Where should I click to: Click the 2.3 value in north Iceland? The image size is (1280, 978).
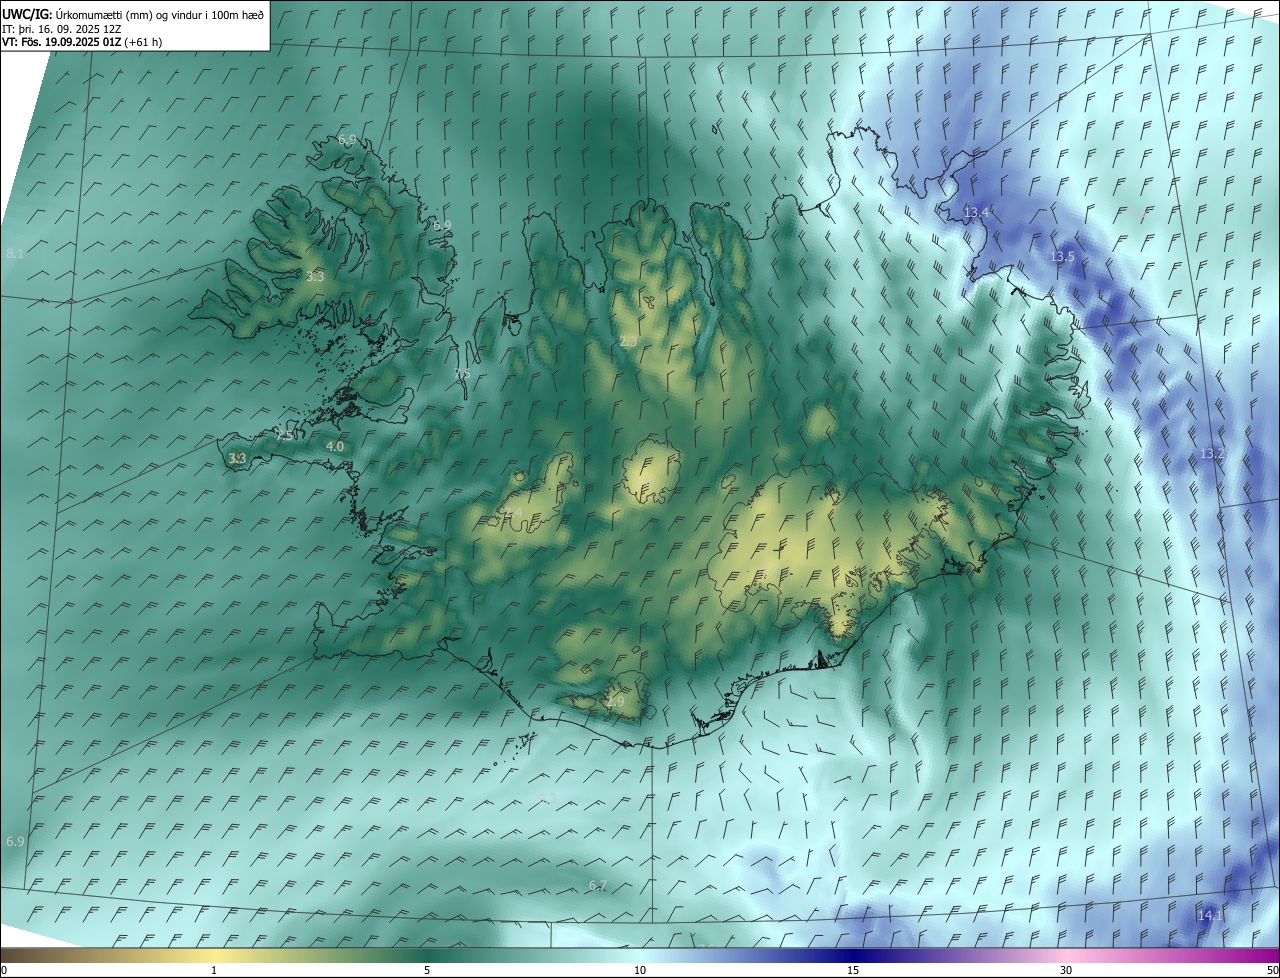tap(628, 342)
